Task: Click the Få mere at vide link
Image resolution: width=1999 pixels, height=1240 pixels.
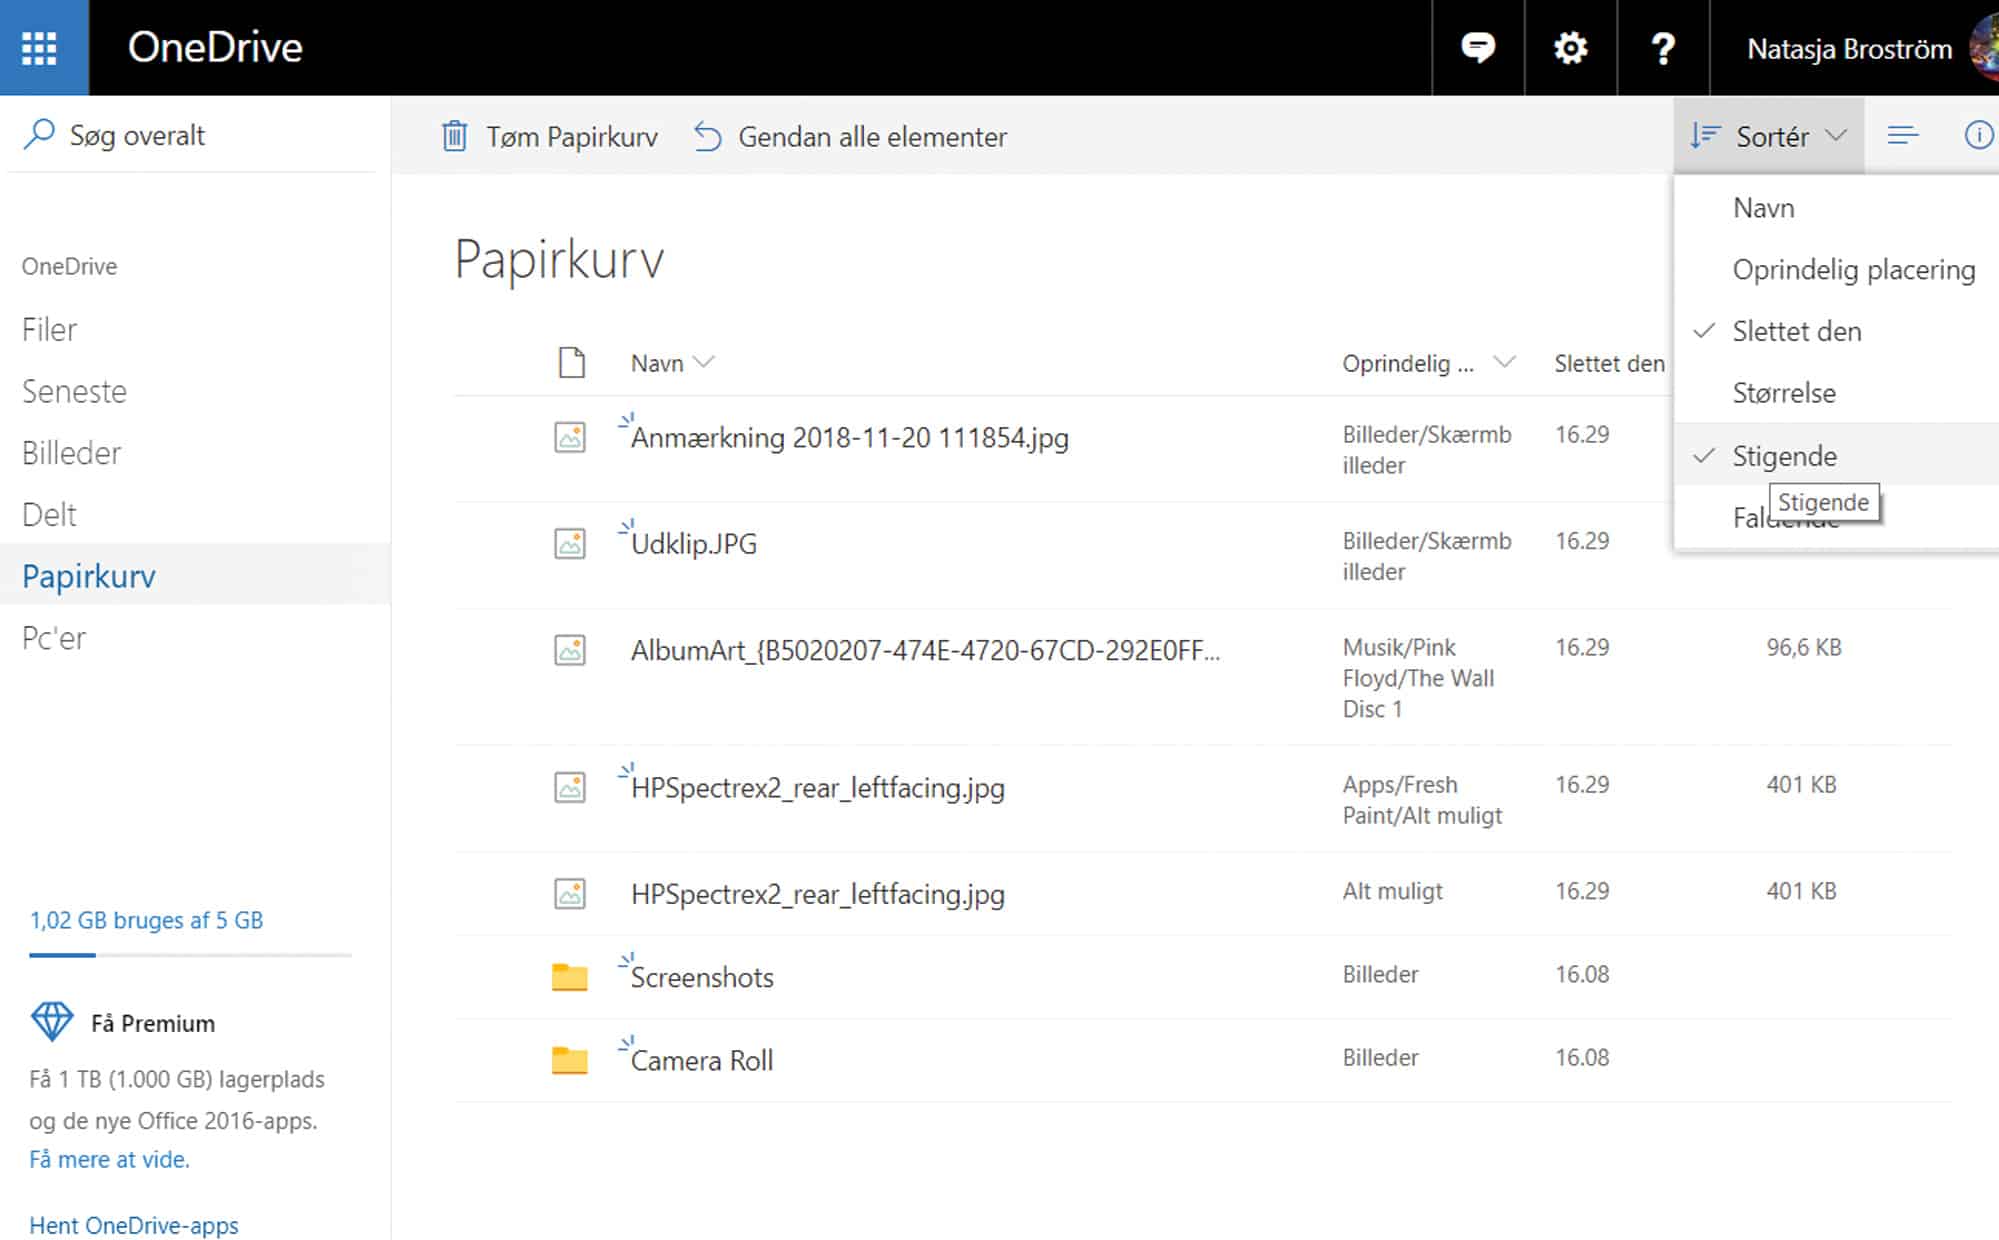Action: tap(109, 1159)
